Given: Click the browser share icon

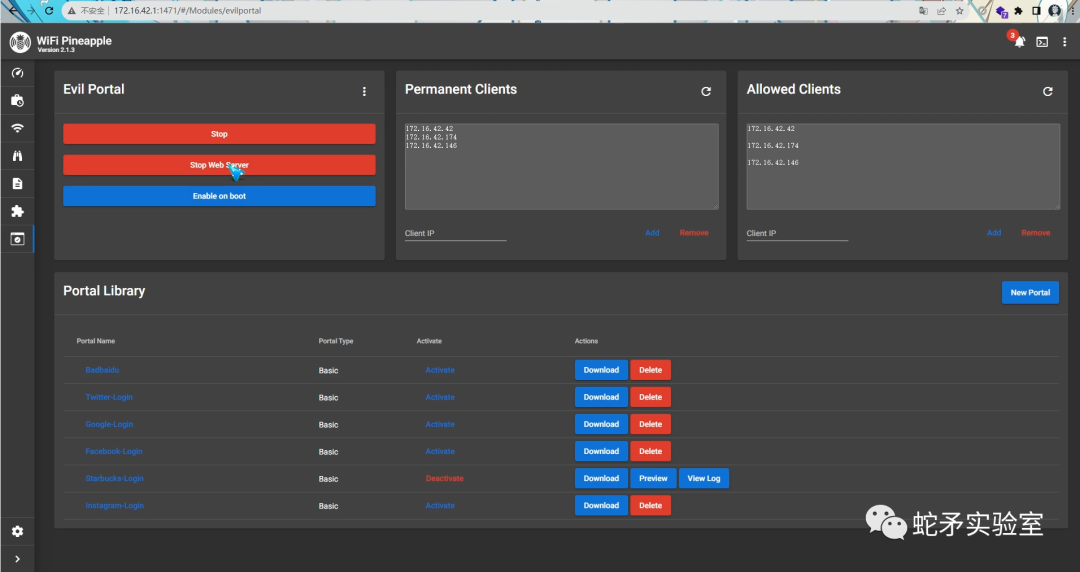Looking at the screenshot, I should tap(942, 10).
